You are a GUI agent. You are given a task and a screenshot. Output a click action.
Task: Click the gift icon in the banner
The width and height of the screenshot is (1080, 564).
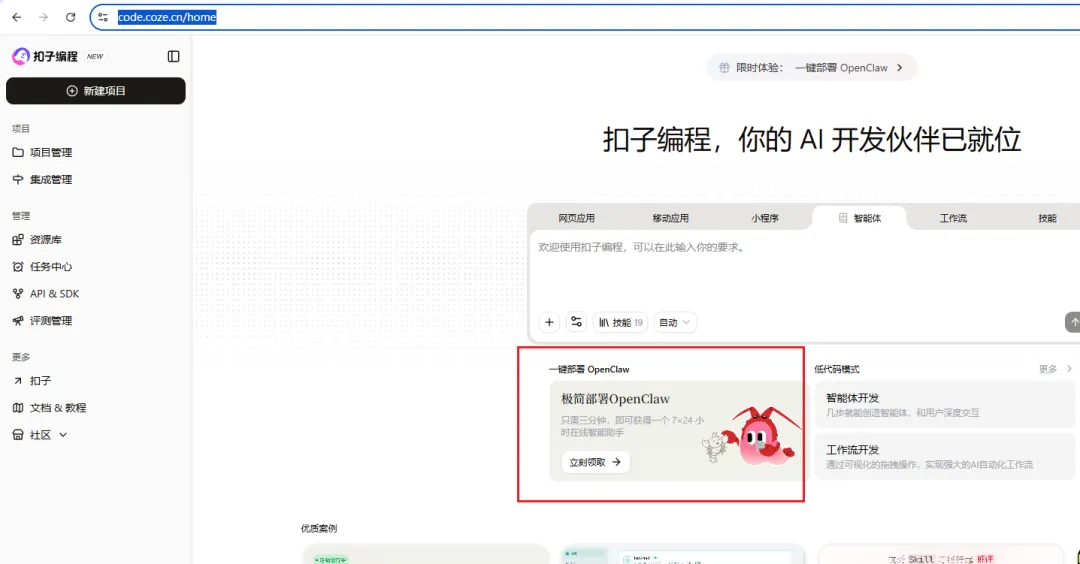pos(724,67)
